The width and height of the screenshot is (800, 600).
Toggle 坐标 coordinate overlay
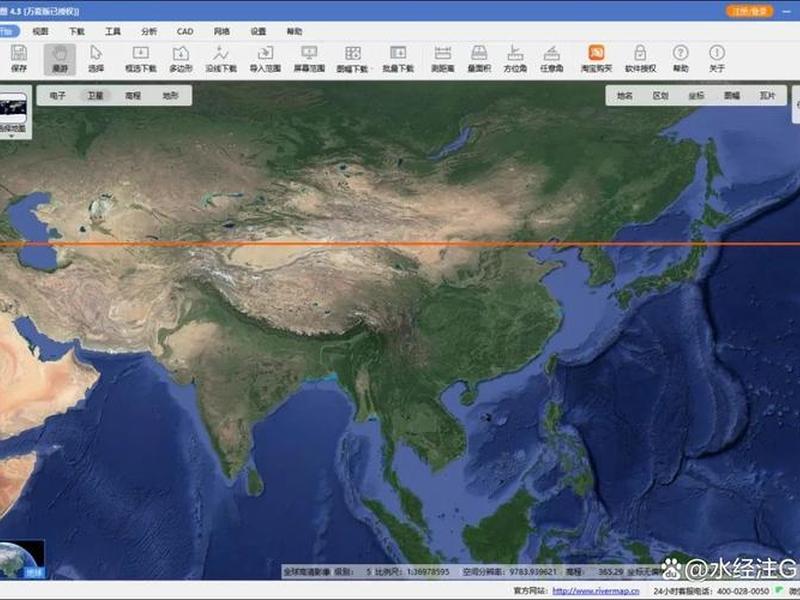pos(696,95)
